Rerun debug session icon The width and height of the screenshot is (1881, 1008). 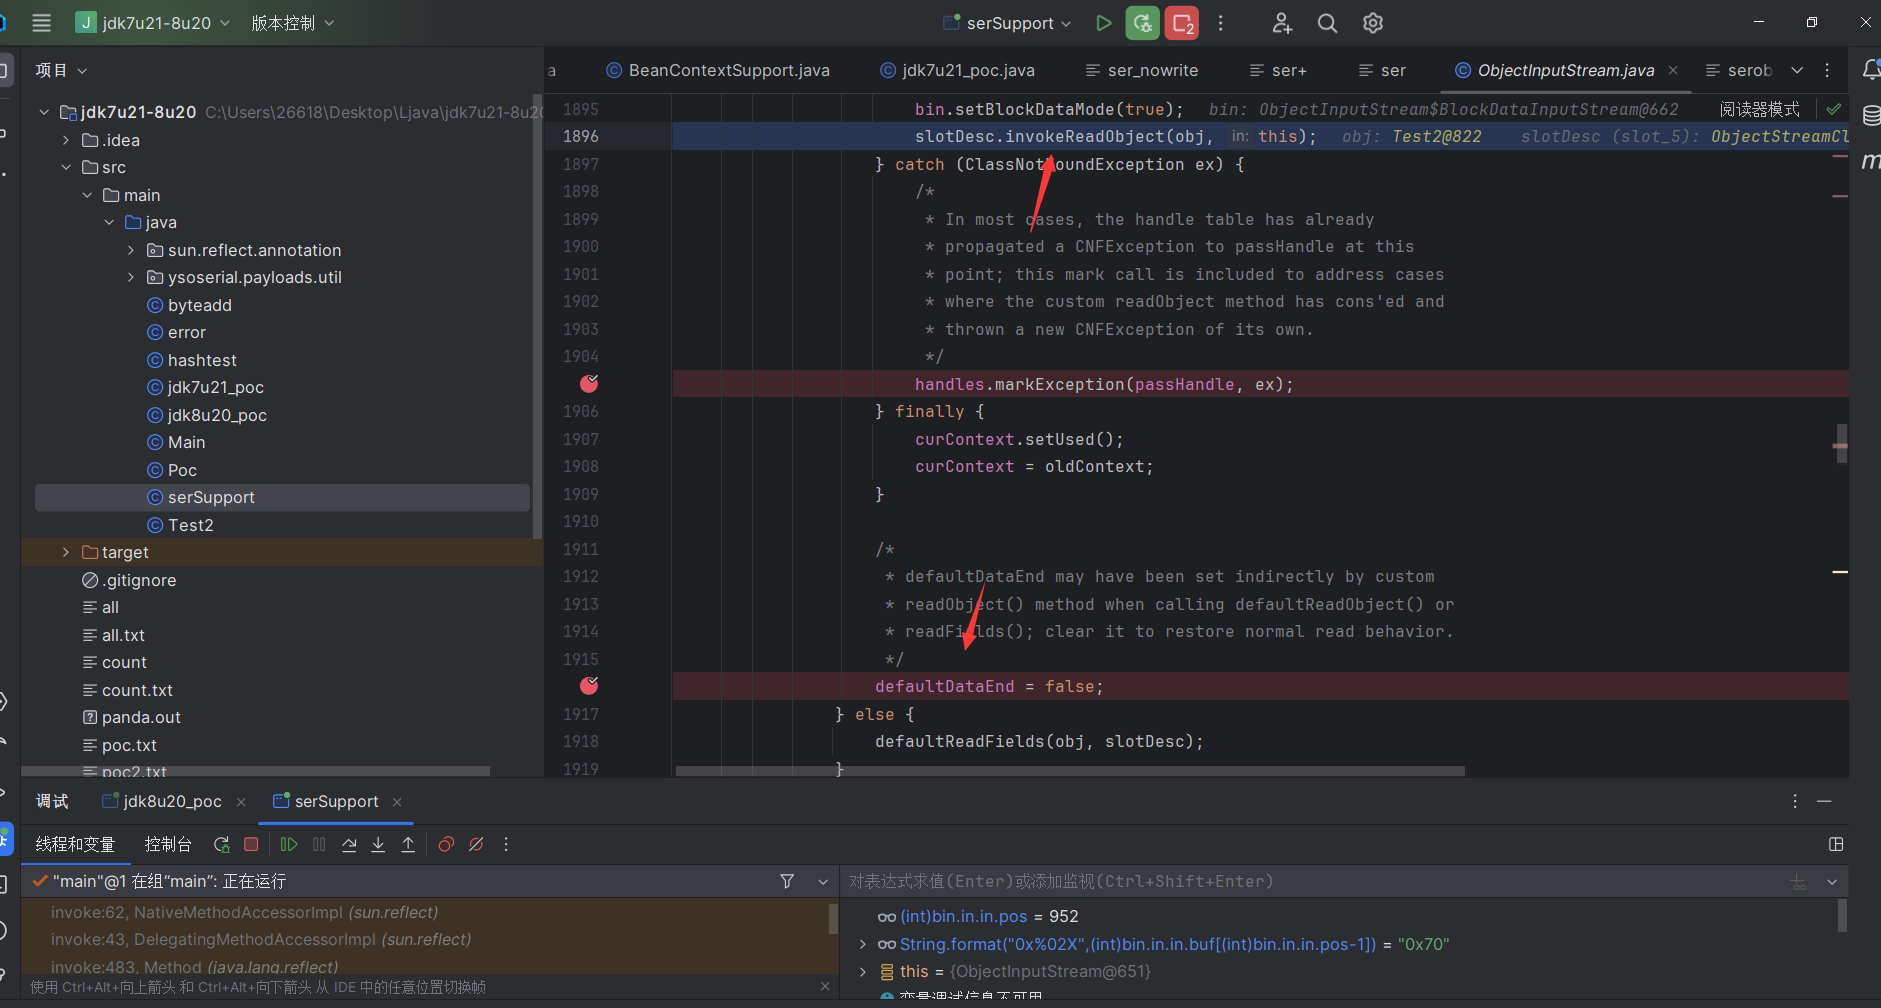point(222,844)
